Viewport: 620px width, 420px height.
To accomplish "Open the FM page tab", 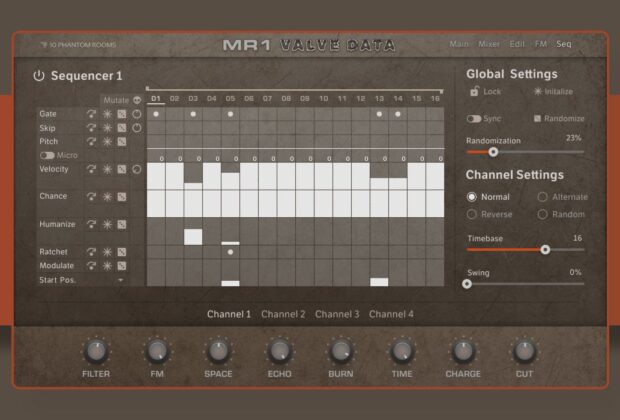I will click(x=541, y=44).
